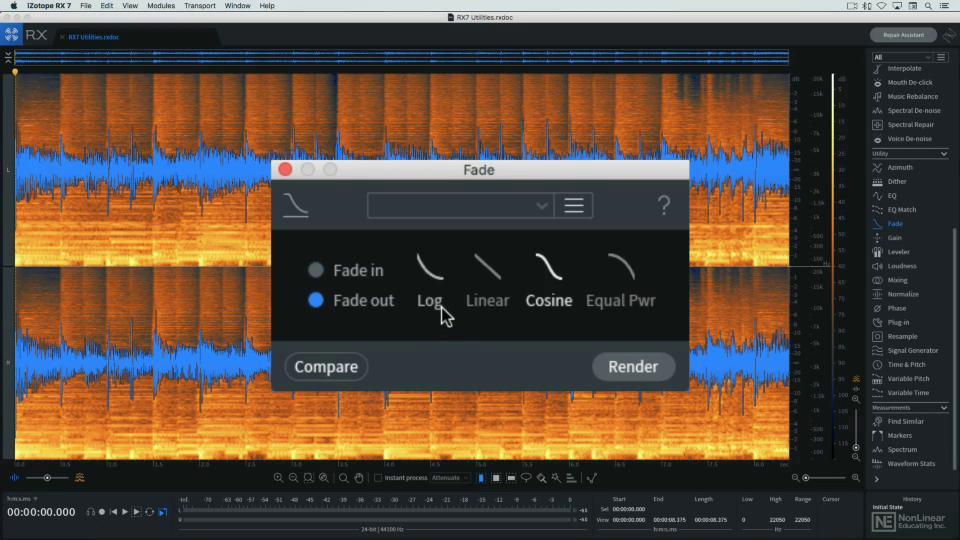Open Waveform Stats
Screen dimensions: 960x540
point(911,464)
